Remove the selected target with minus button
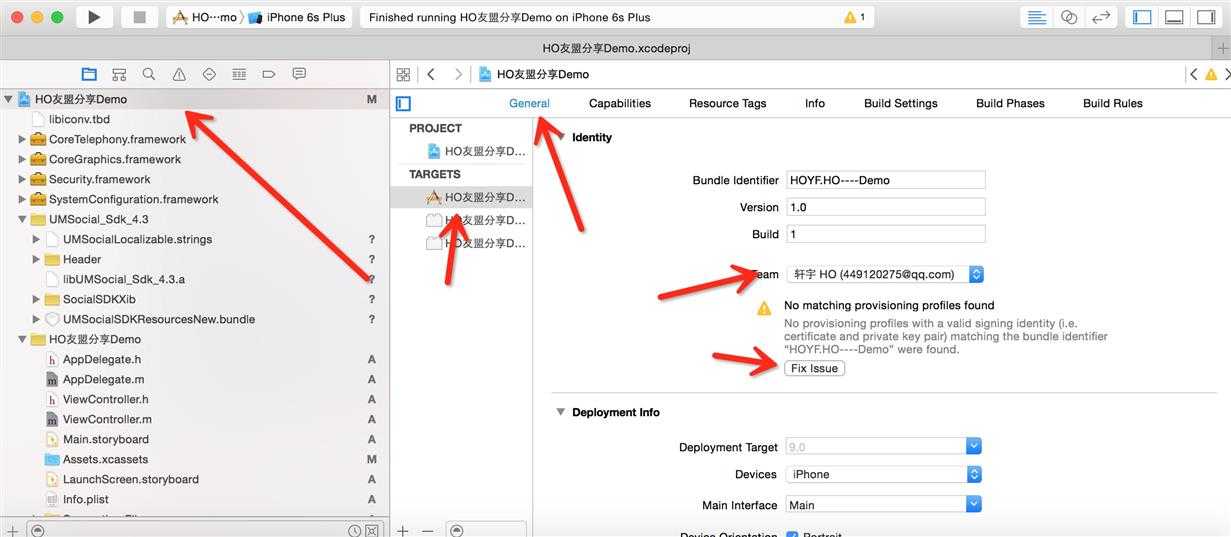This screenshot has height=537, width=1231. [427, 530]
